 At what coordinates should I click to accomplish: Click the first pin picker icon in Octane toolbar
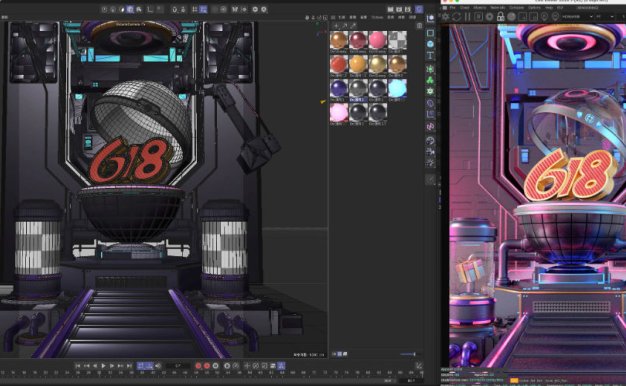(x=545, y=17)
